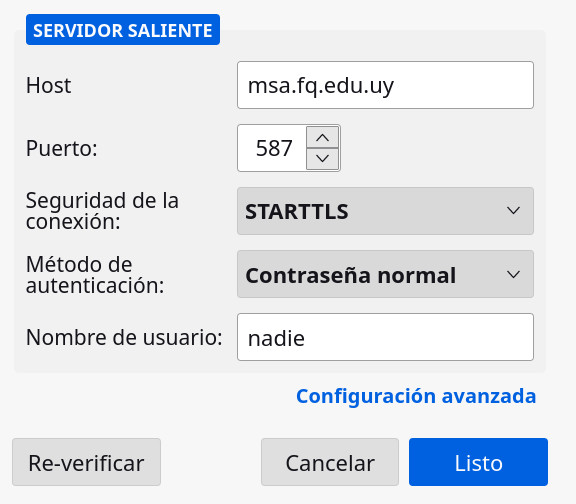Confirm settings with the Listo button
The width and height of the screenshot is (576, 504).
(x=478, y=462)
